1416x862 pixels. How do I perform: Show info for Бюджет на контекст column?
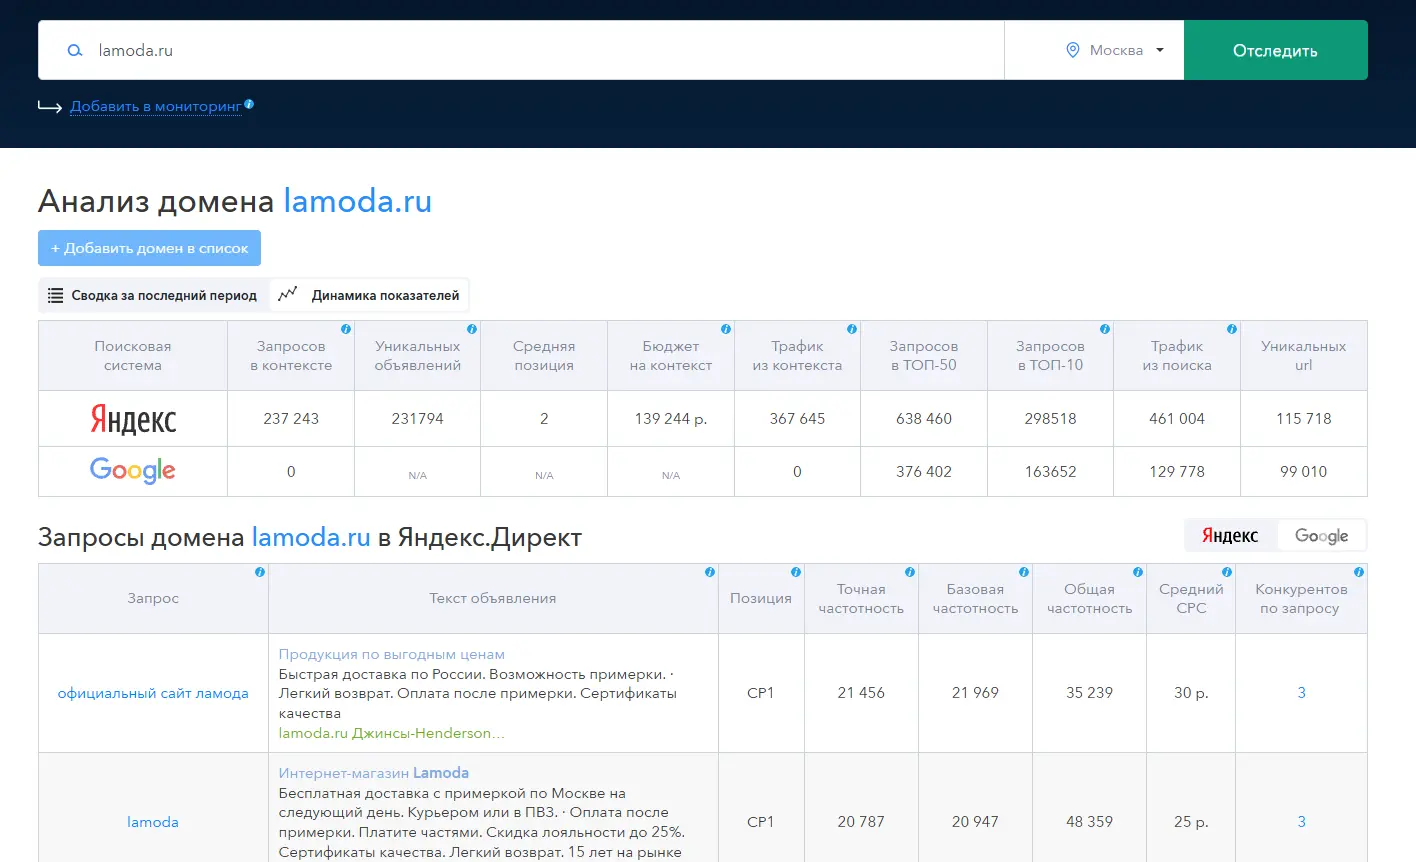[726, 329]
